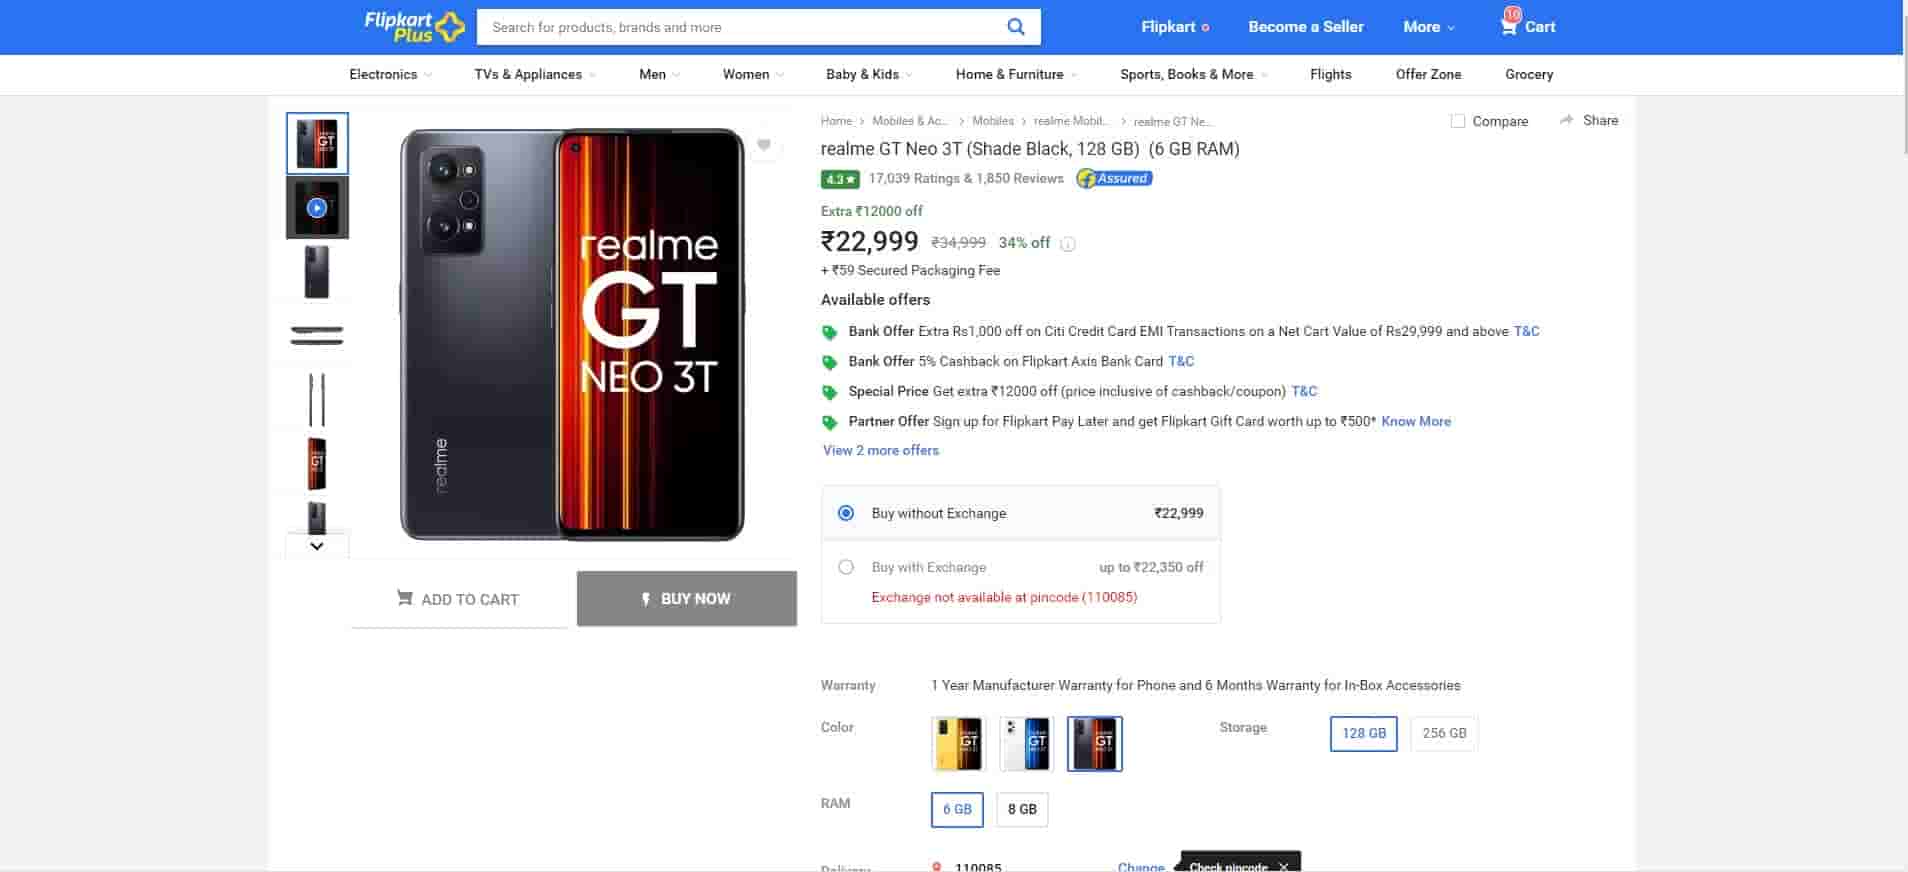Click the Flipkart Plus logo

414,27
